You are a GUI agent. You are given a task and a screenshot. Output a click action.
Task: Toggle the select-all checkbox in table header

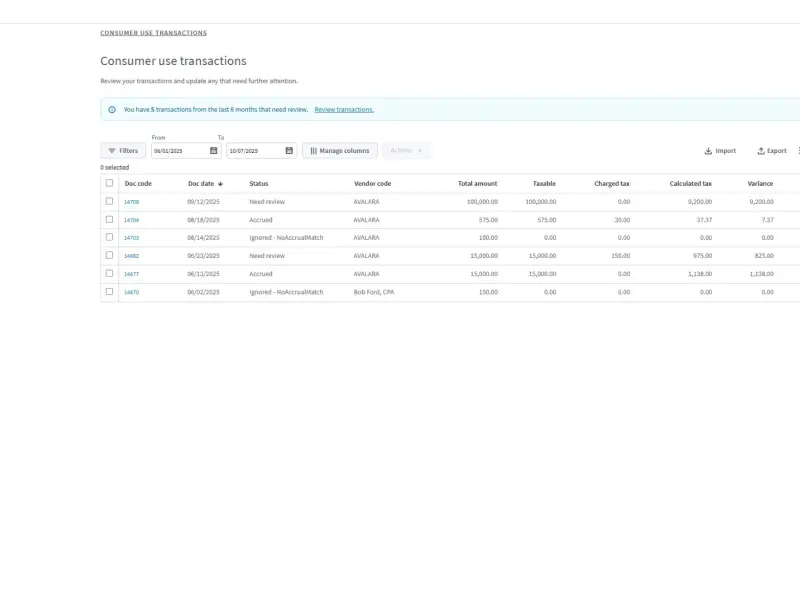coord(109,183)
